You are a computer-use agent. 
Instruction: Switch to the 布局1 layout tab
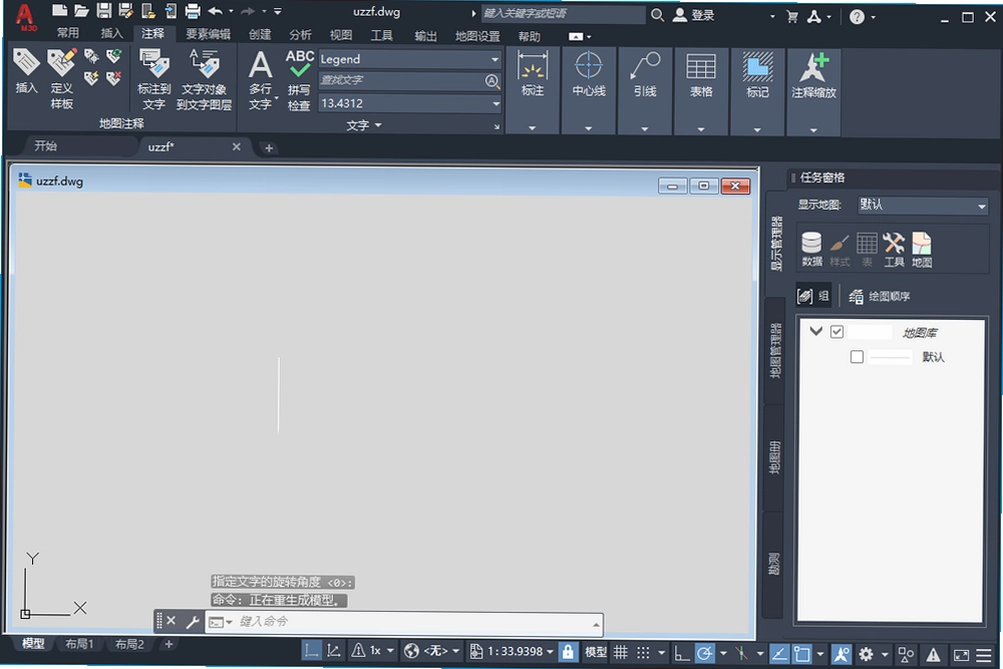click(x=79, y=644)
